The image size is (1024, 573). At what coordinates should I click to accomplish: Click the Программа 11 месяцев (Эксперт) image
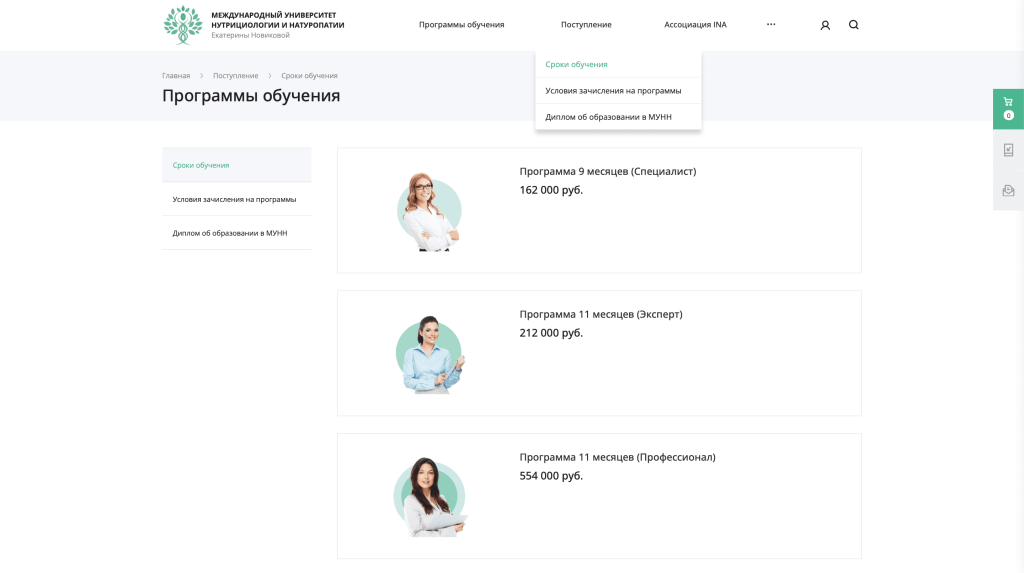tap(429, 354)
